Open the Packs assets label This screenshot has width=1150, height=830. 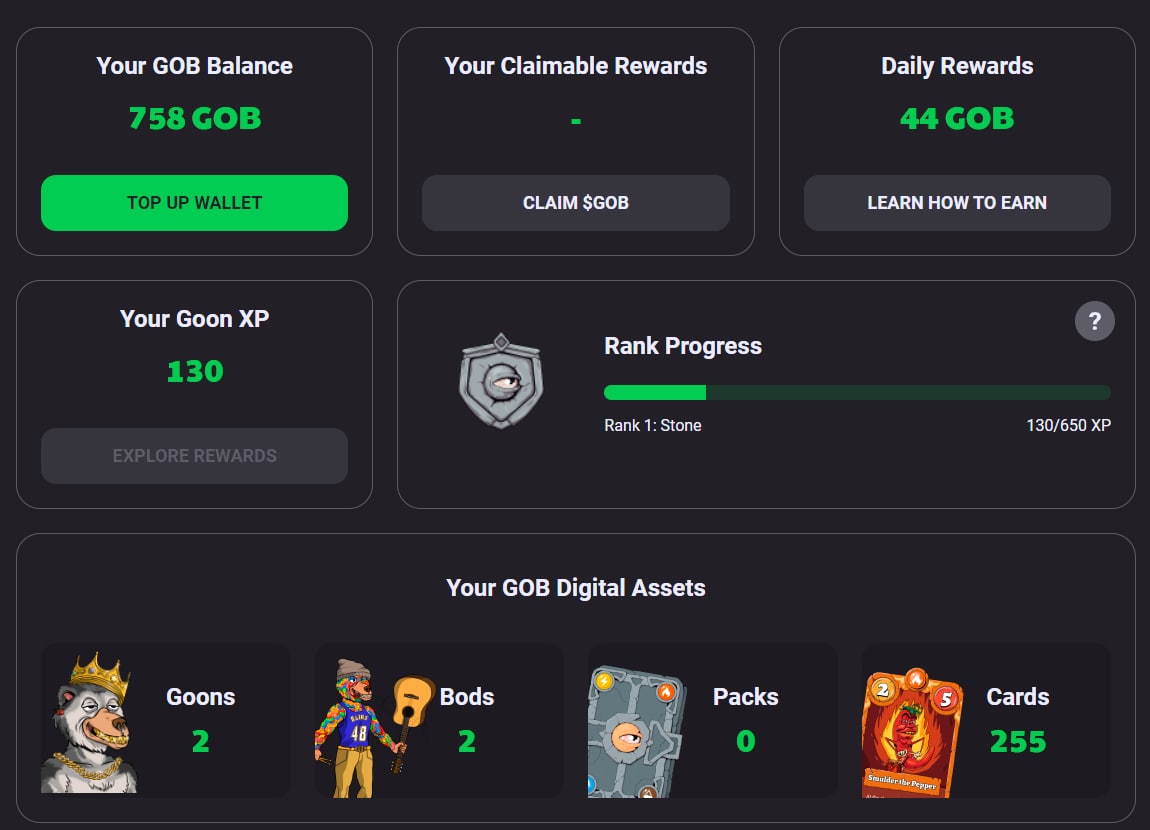(x=745, y=697)
